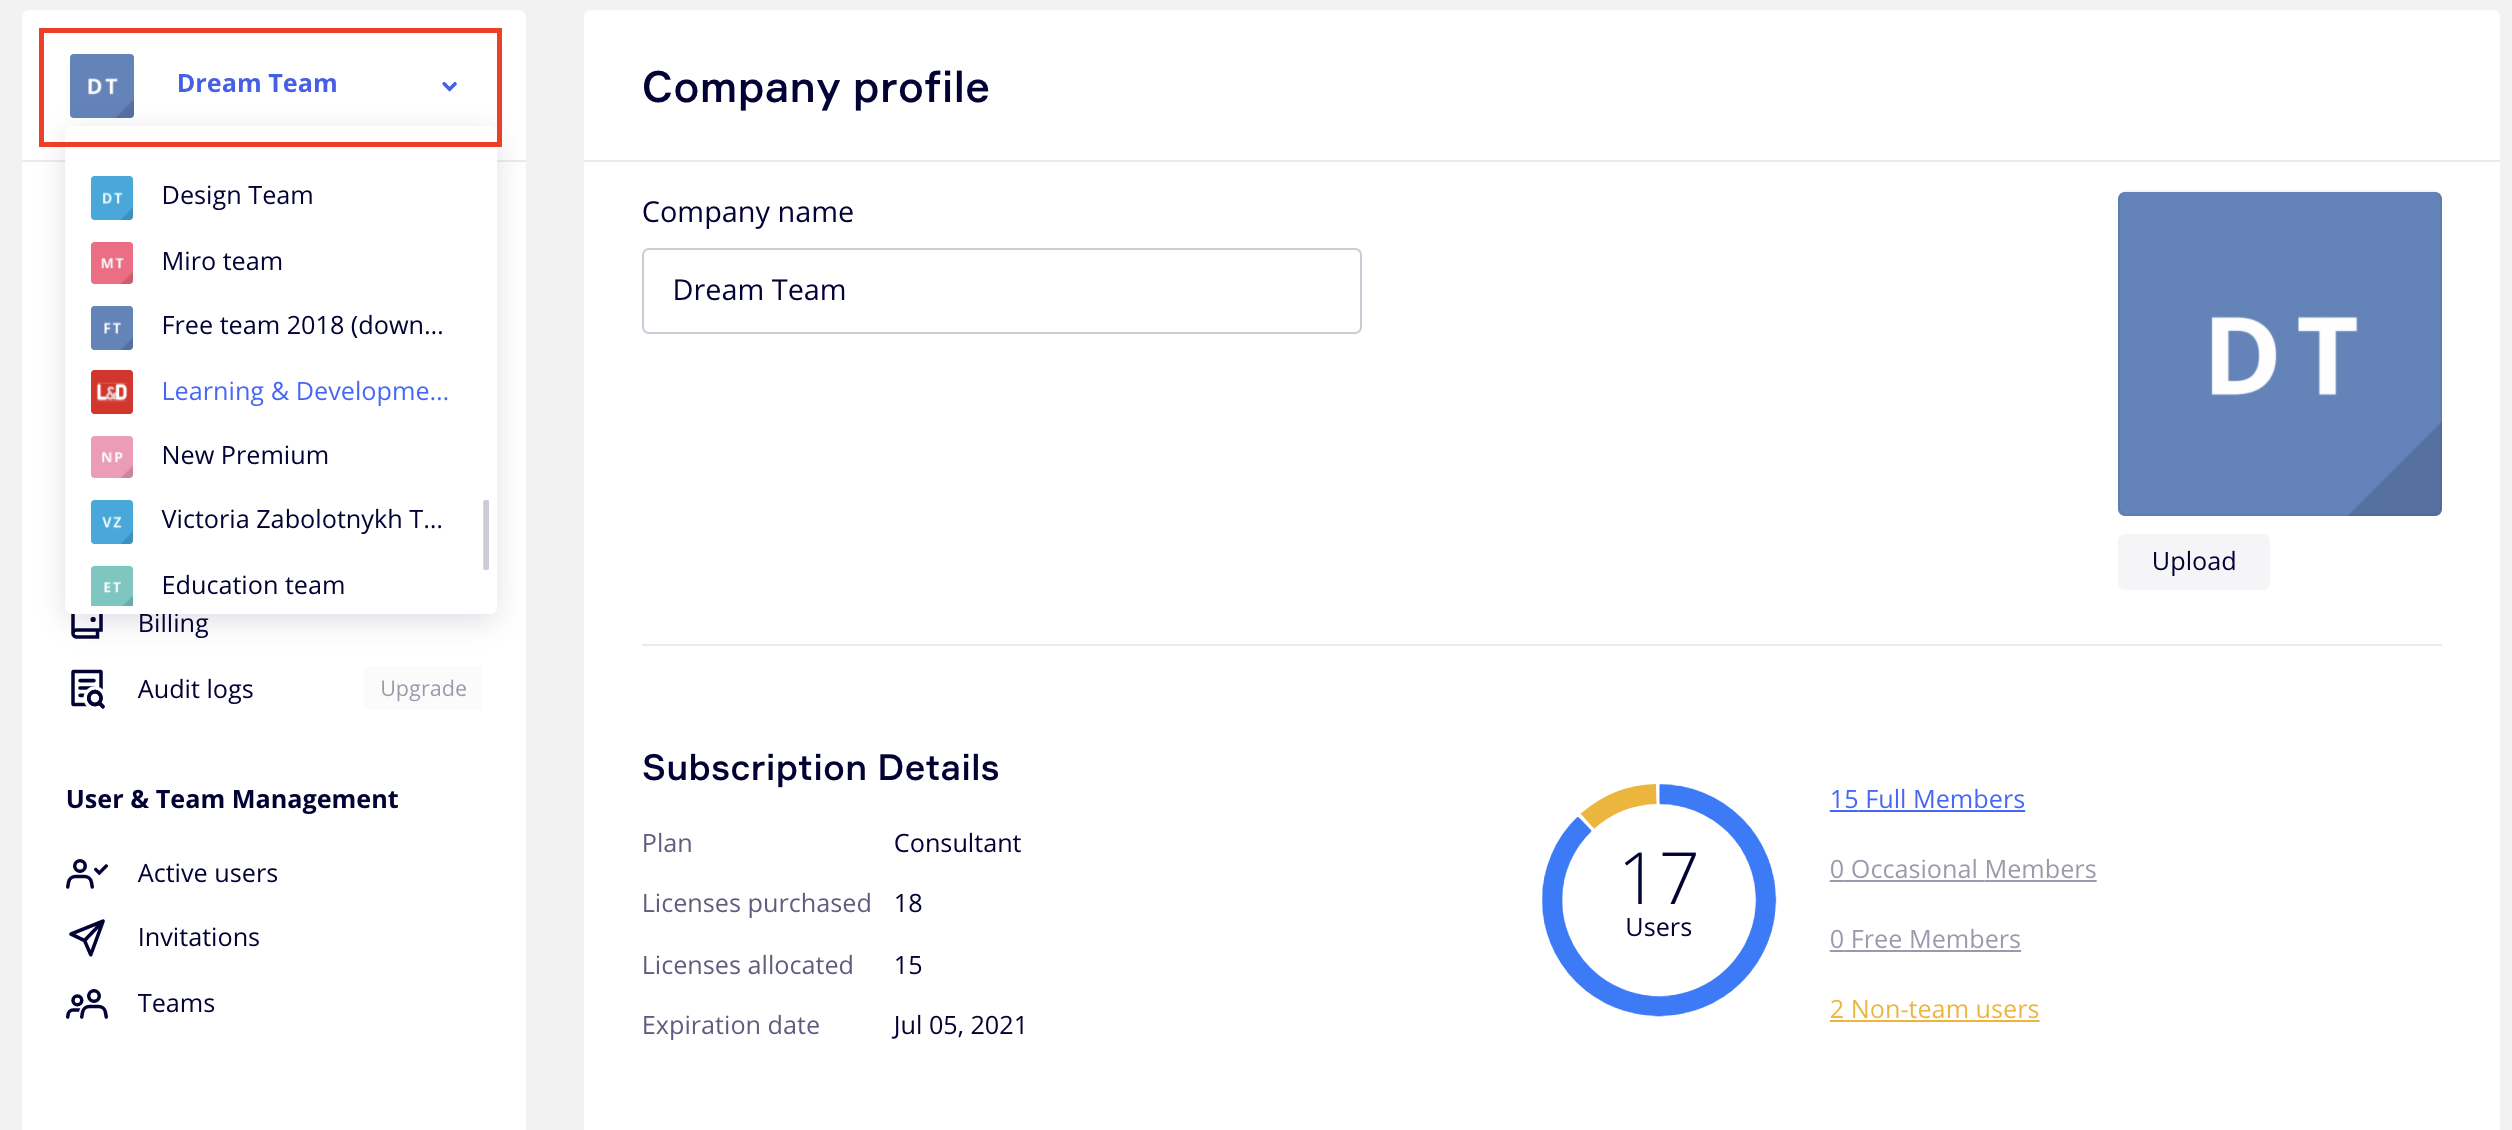Select Education team in dropdown list
The image size is (2512, 1130).
(253, 586)
